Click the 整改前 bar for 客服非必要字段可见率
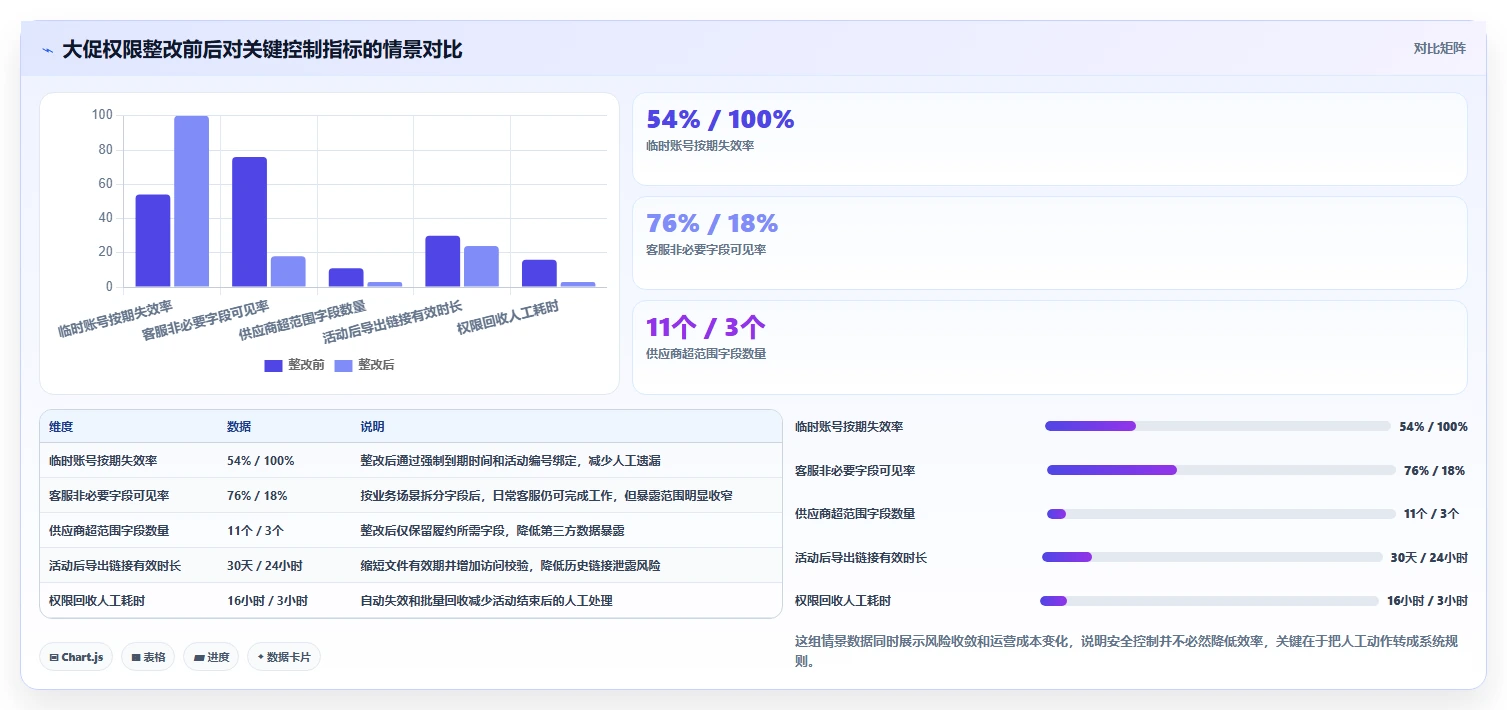The width and height of the screenshot is (1507, 710). [250, 222]
